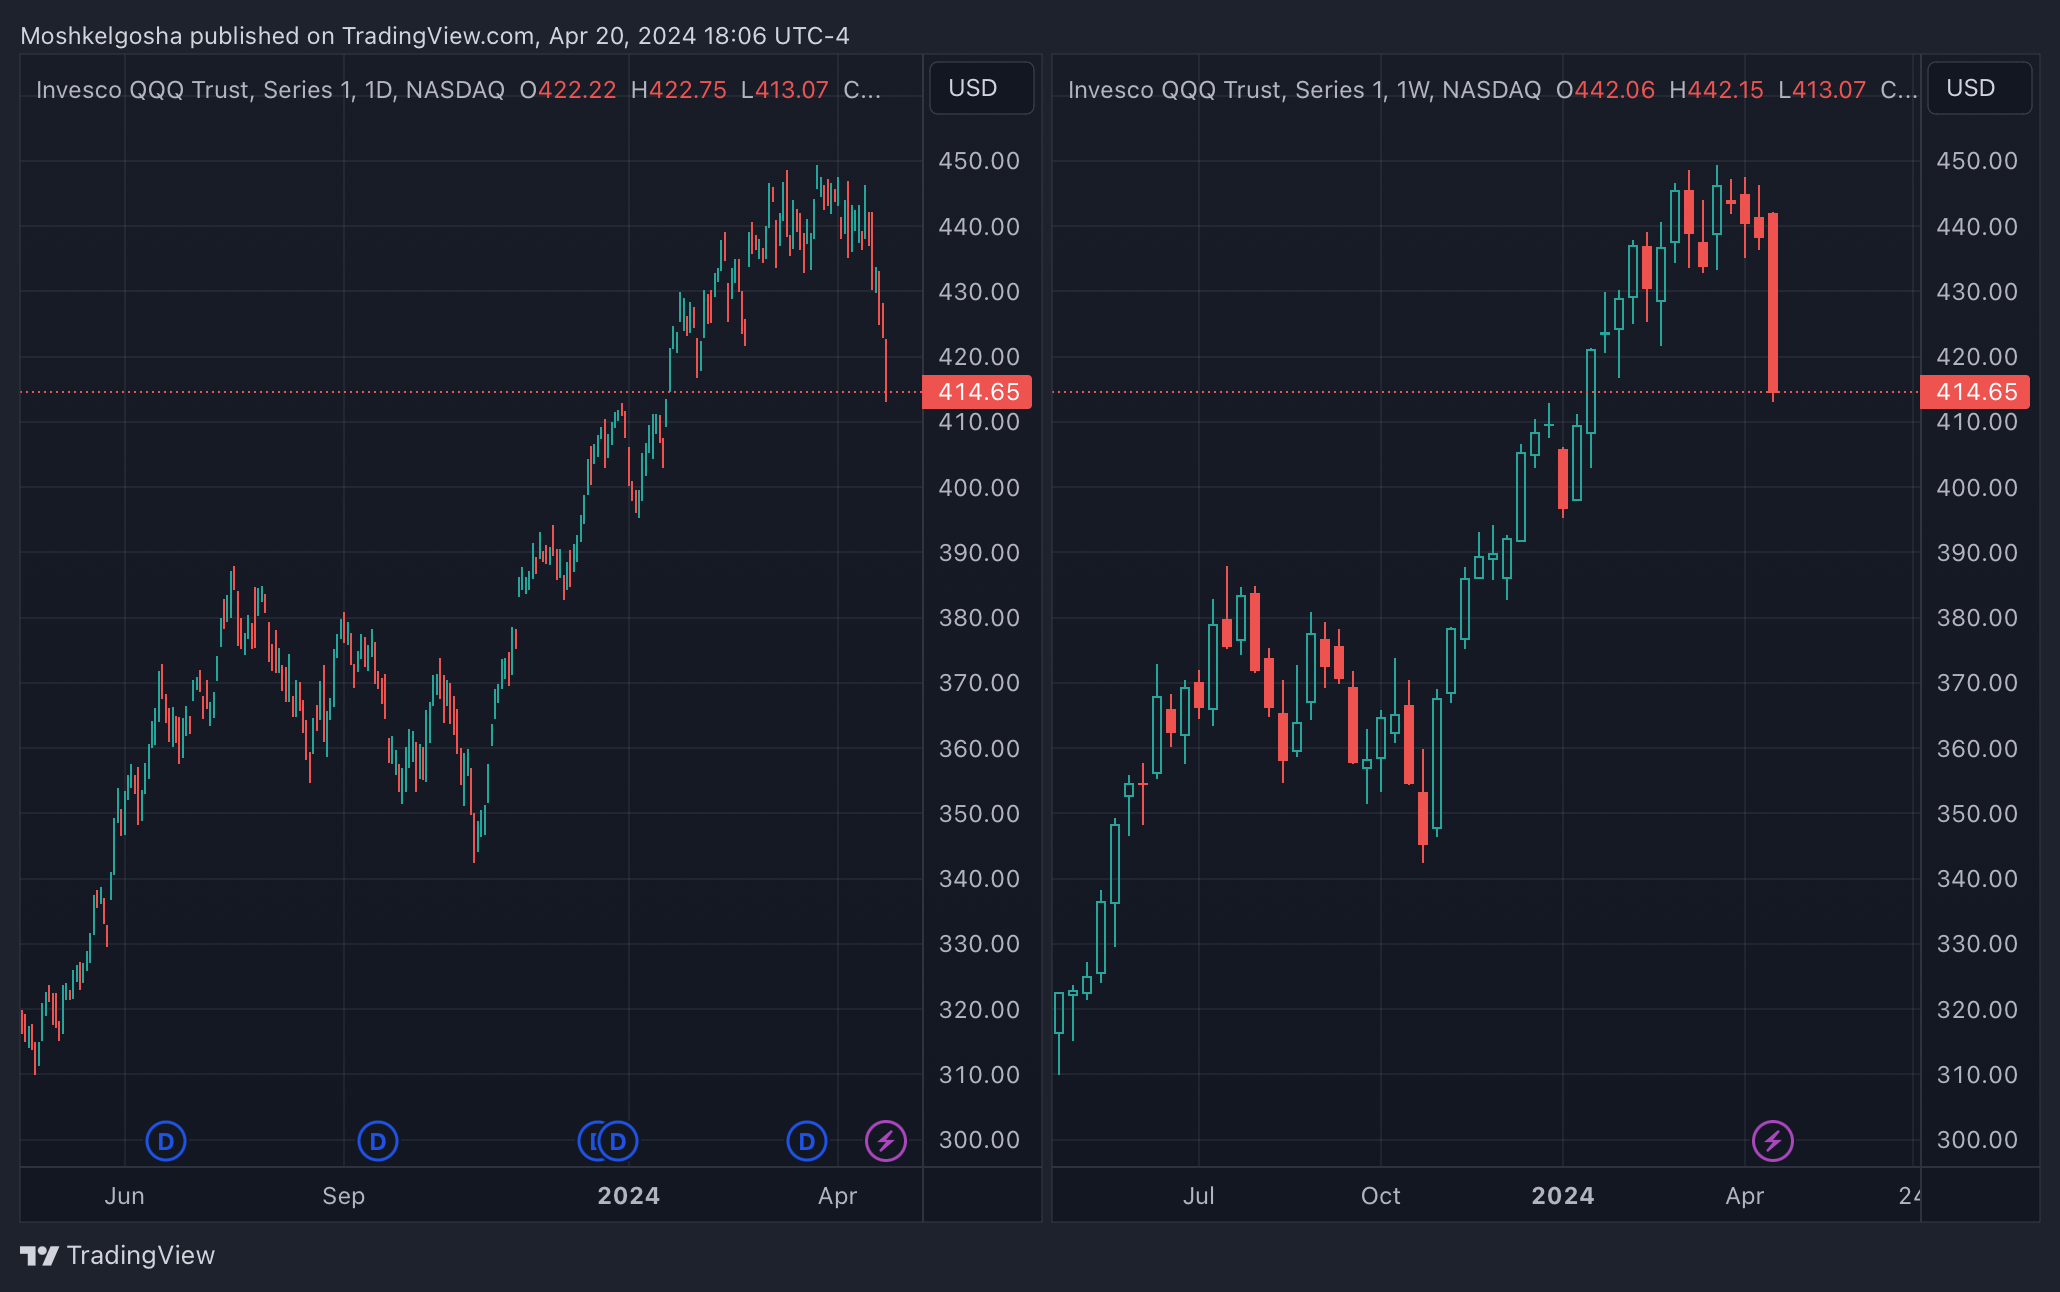Viewport: 2060px width, 1292px height.
Task: Click the purple lightning icon on daily chart
Action: point(886,1141)
